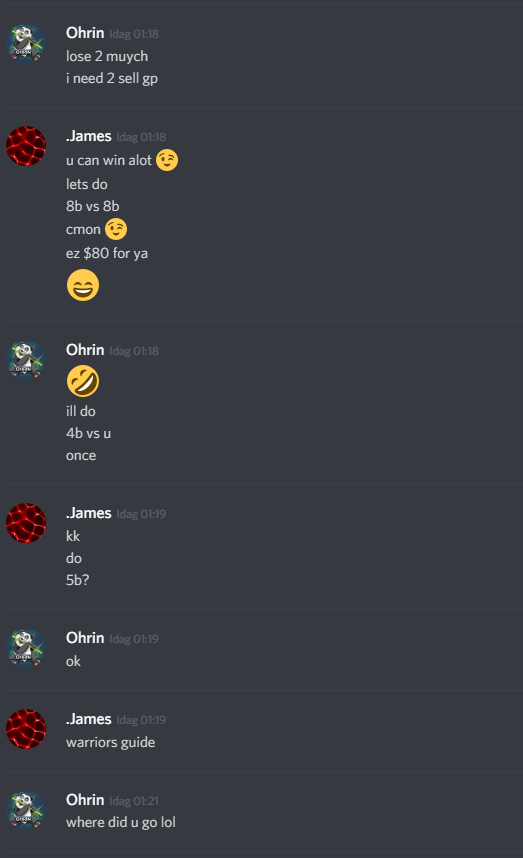Open Ohrin's avatar beside 'where did u go lol'
The width and height of the screenshot is (523, 858).
coord(26,810)
